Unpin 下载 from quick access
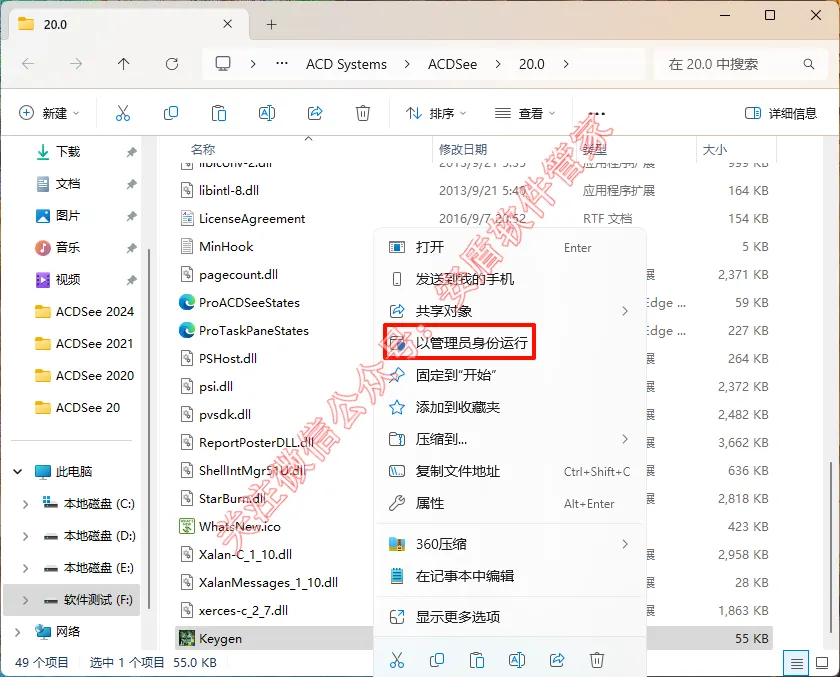Image resolution: width=840 pixels, height=677 pixels. pos(131,152)
